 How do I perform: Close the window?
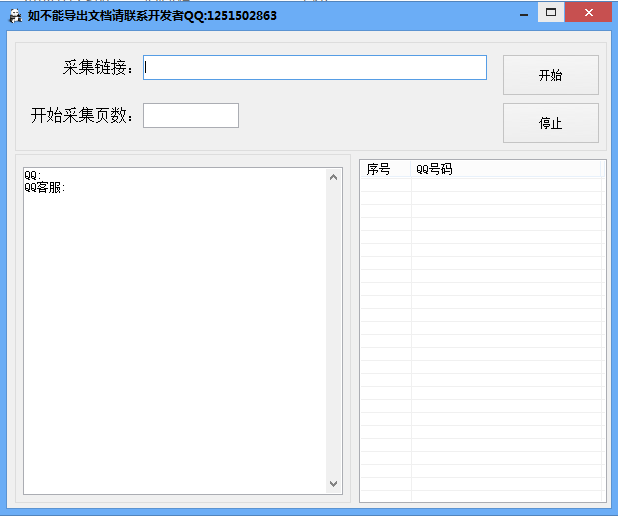tap(588, 13)
